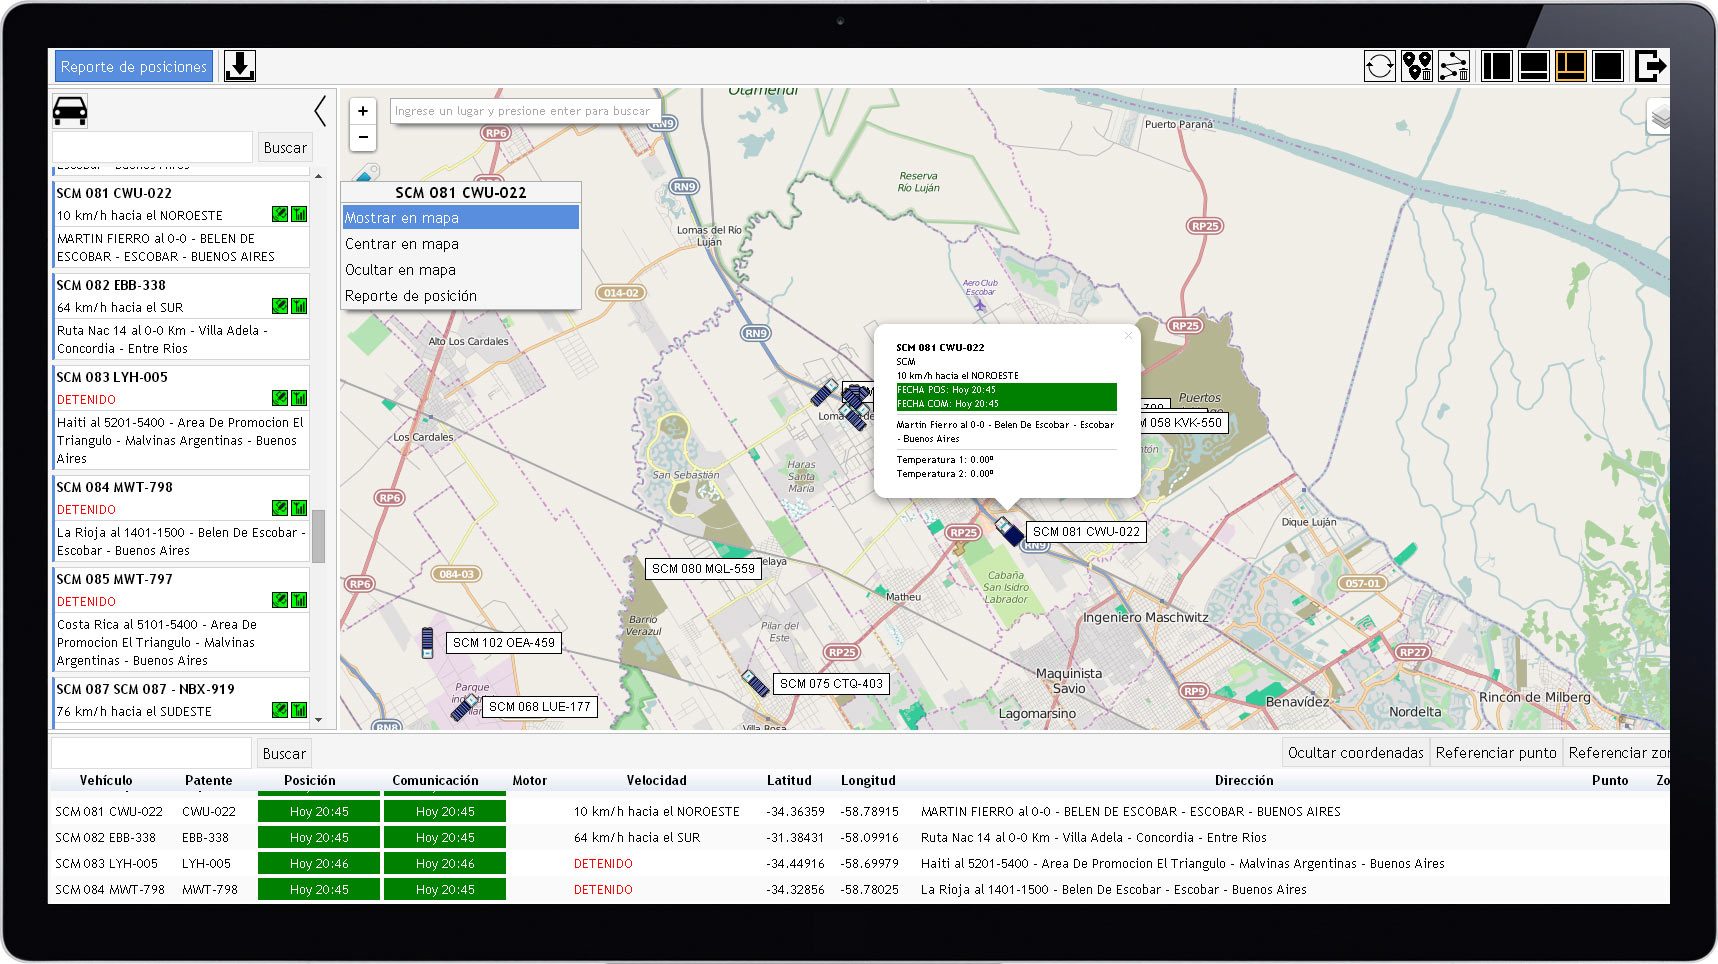Screen dimensions: 1718x964
Task: Click signal bars icon for SCM 082 EBB-338
Action: (x=299, y=306)
